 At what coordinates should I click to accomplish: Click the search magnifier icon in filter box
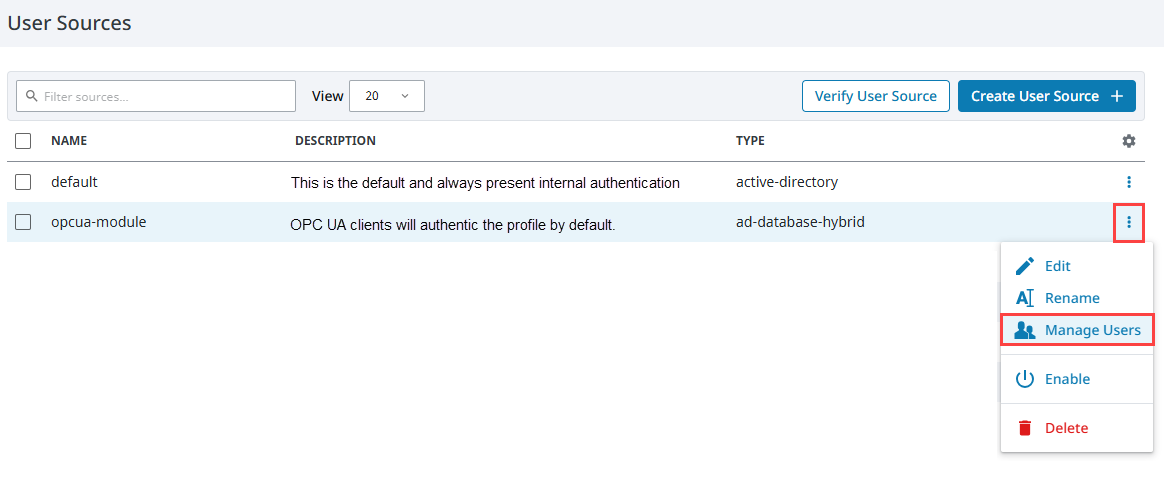pos(31,97)
